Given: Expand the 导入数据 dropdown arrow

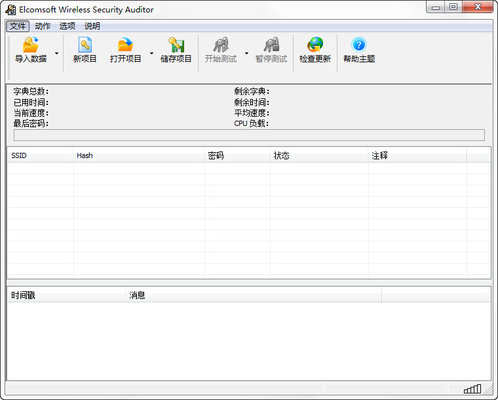Looking at the screenshot, I should point(57,53).
